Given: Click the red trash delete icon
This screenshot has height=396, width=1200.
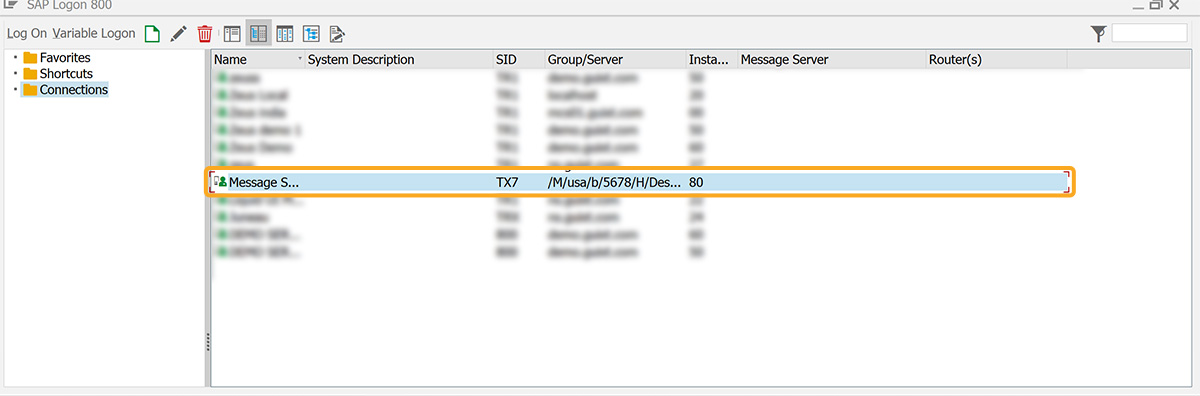Looking at the screenshot, I should [205, 34].
